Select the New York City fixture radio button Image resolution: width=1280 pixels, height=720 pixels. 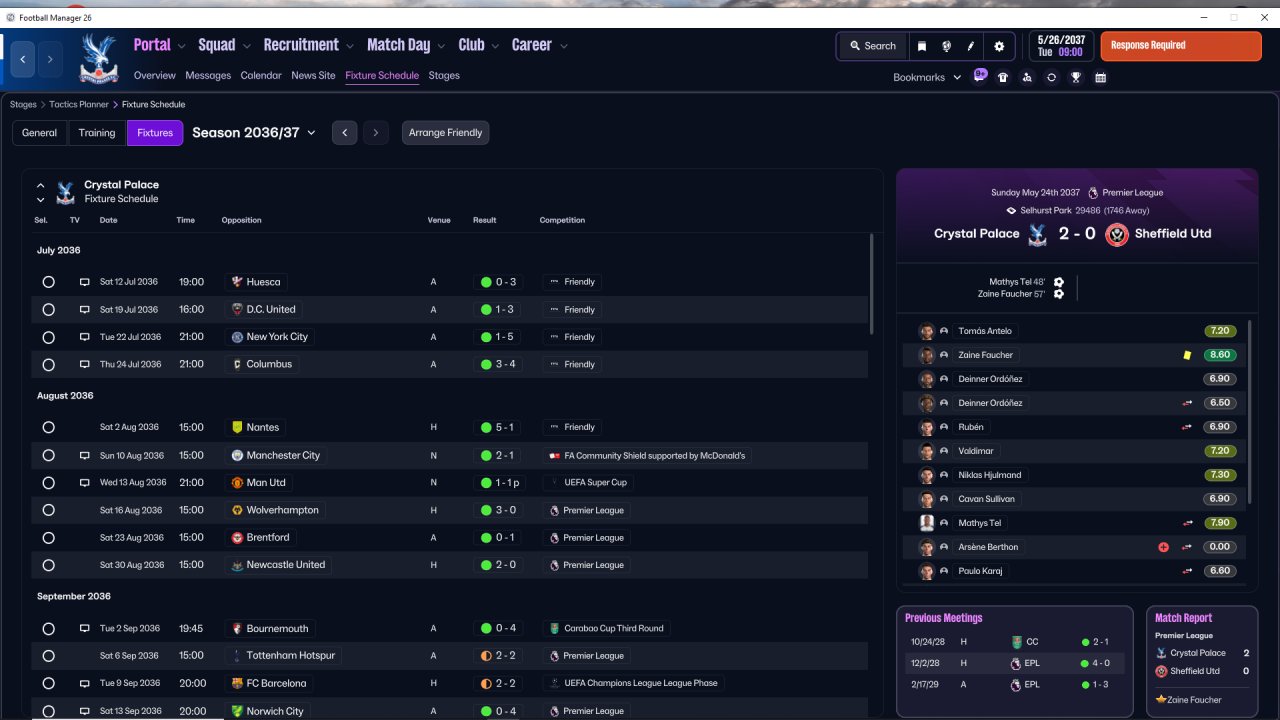48,337
